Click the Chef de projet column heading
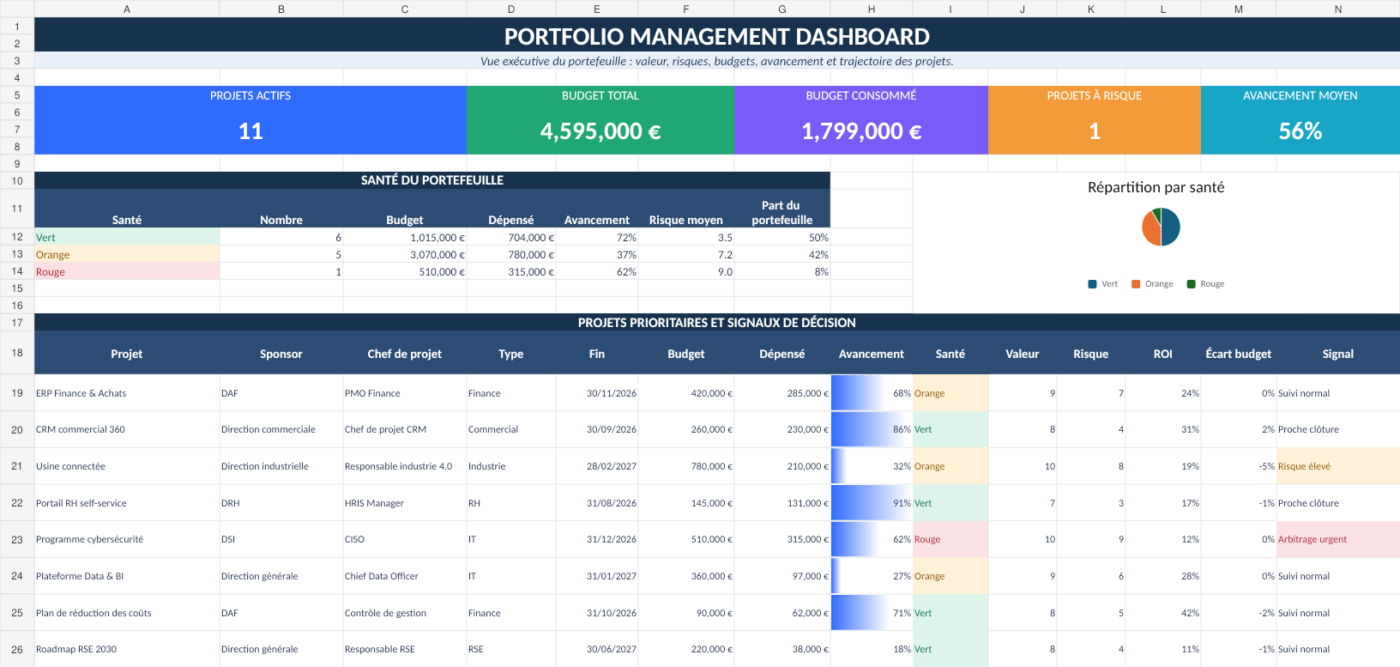This screenshot has width=1400, height=667. [405, 353]
